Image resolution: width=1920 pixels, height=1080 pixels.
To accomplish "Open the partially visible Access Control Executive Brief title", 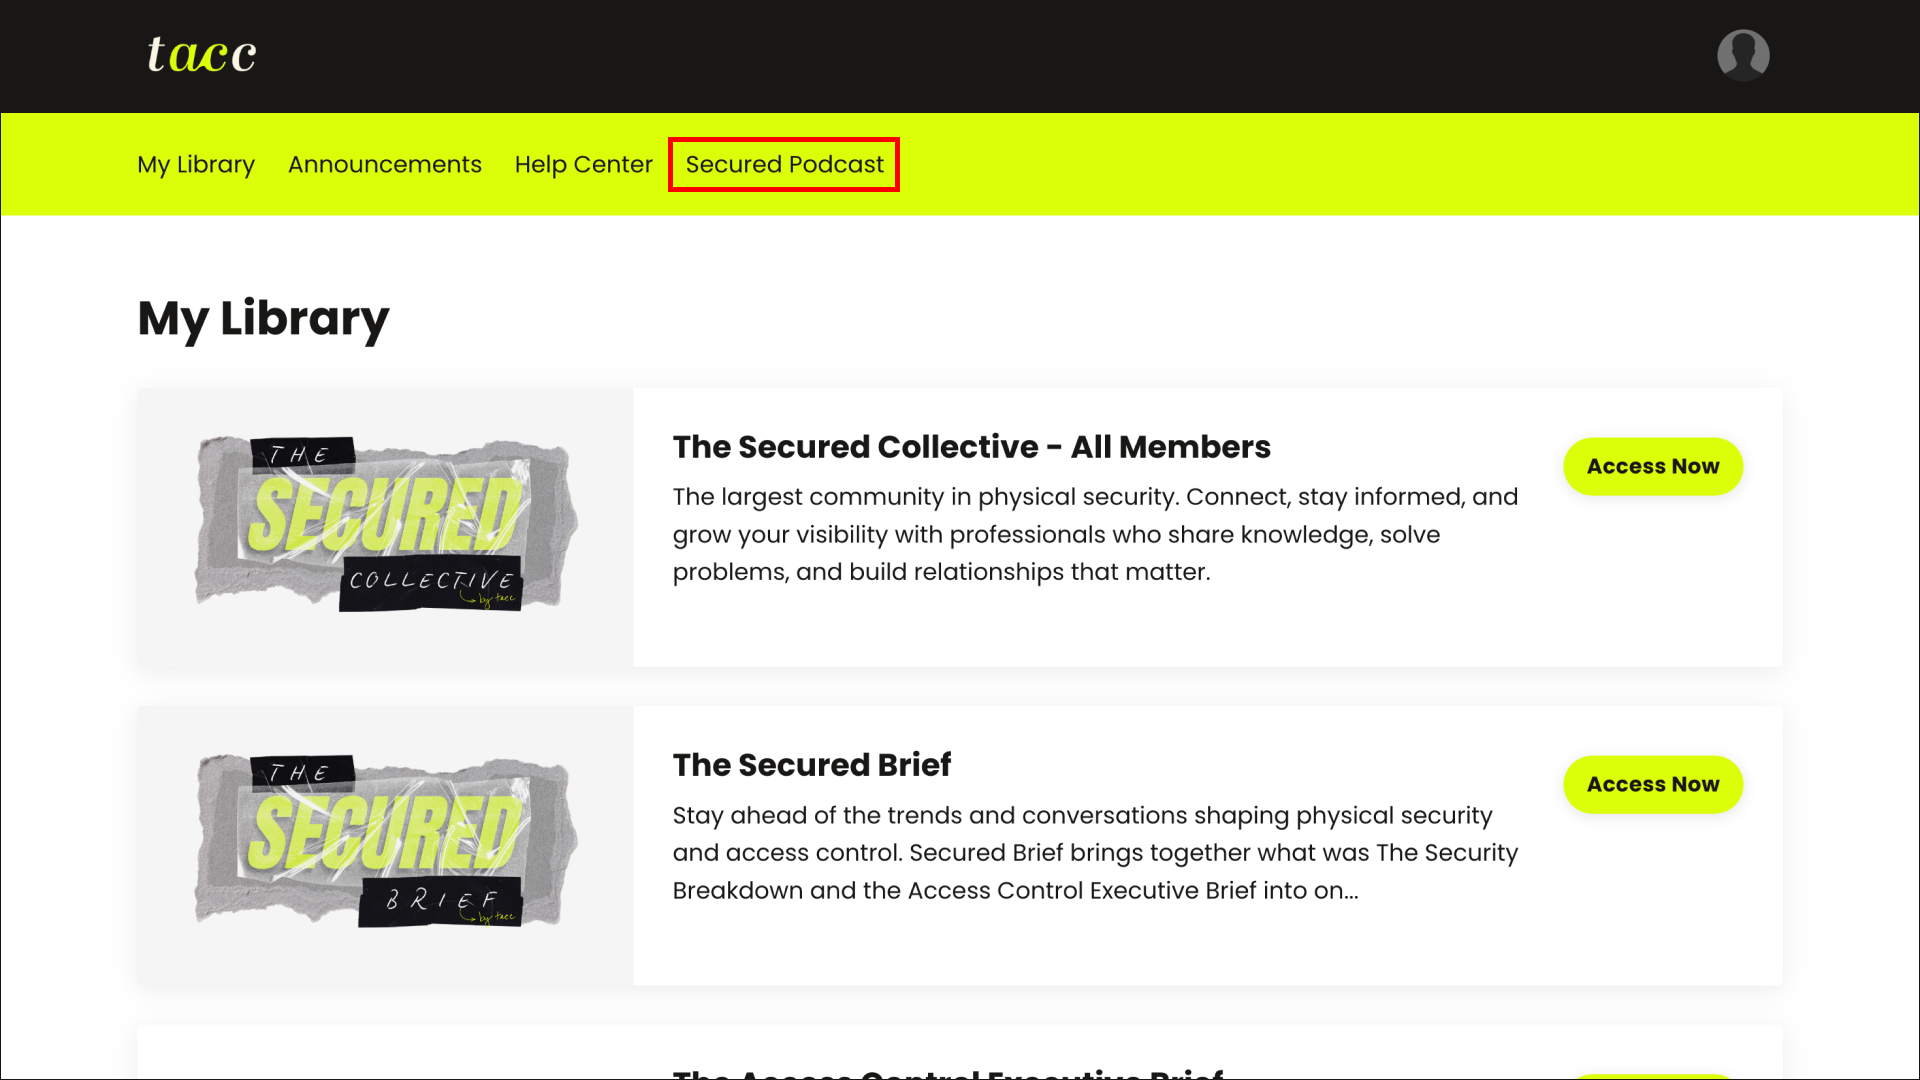I will tap(948, 1073).
